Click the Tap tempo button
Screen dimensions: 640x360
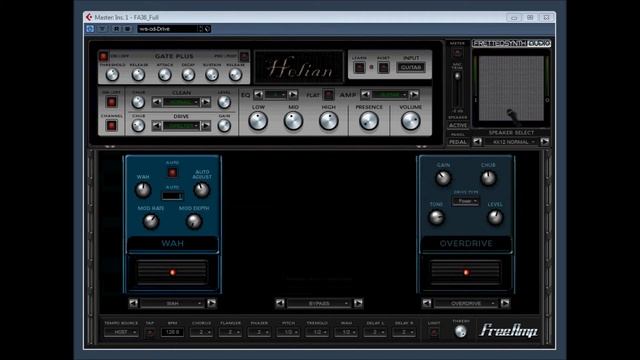[150, 332]
